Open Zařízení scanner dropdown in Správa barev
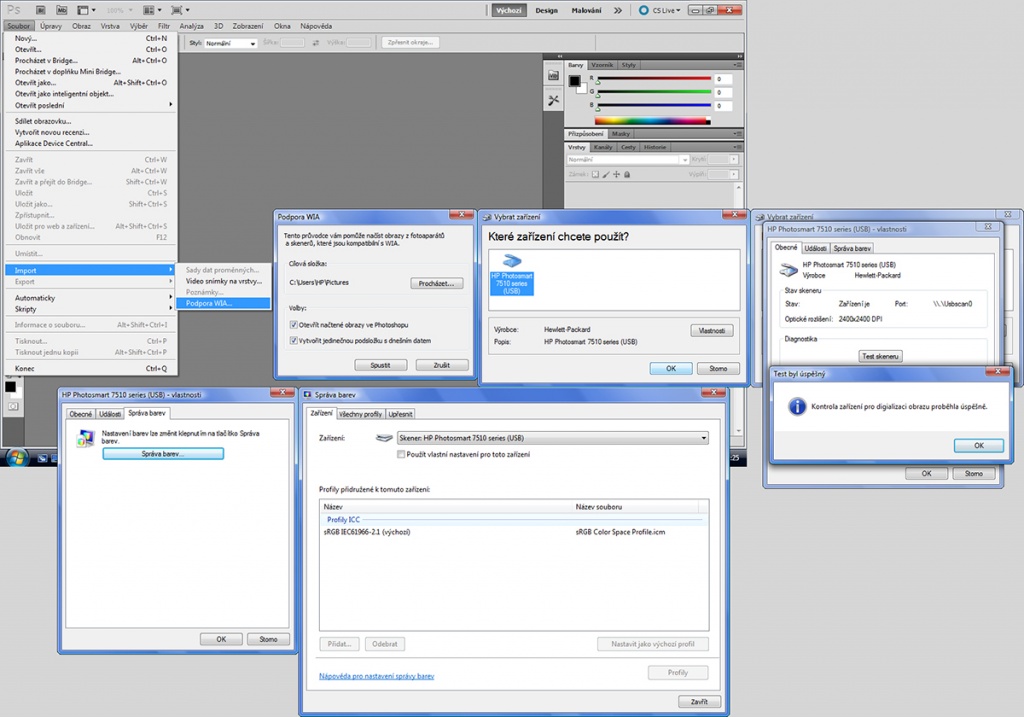Screen dimensions: 1024x717 coord(552,438)
